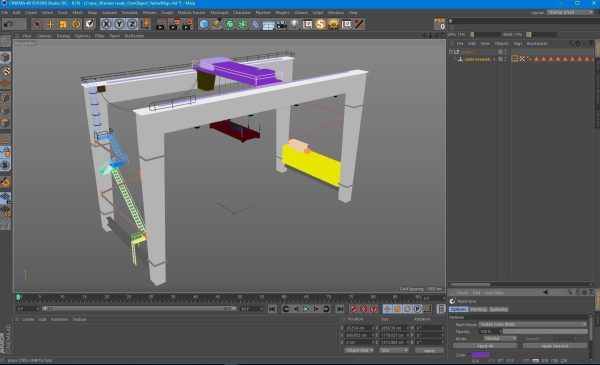Image resolution: width=600 pixels, height=365 pixels.
Task: Click the Apply Selected button
Action: point(555,346)
